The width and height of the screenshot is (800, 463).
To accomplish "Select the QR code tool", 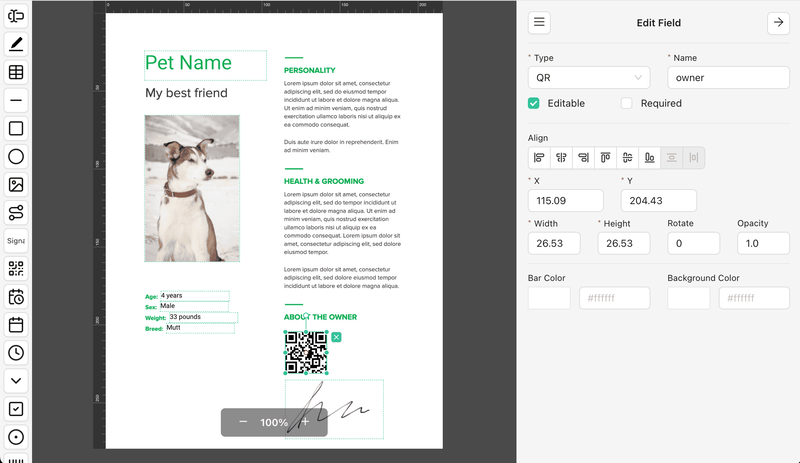I will click(x=16, y=269).
